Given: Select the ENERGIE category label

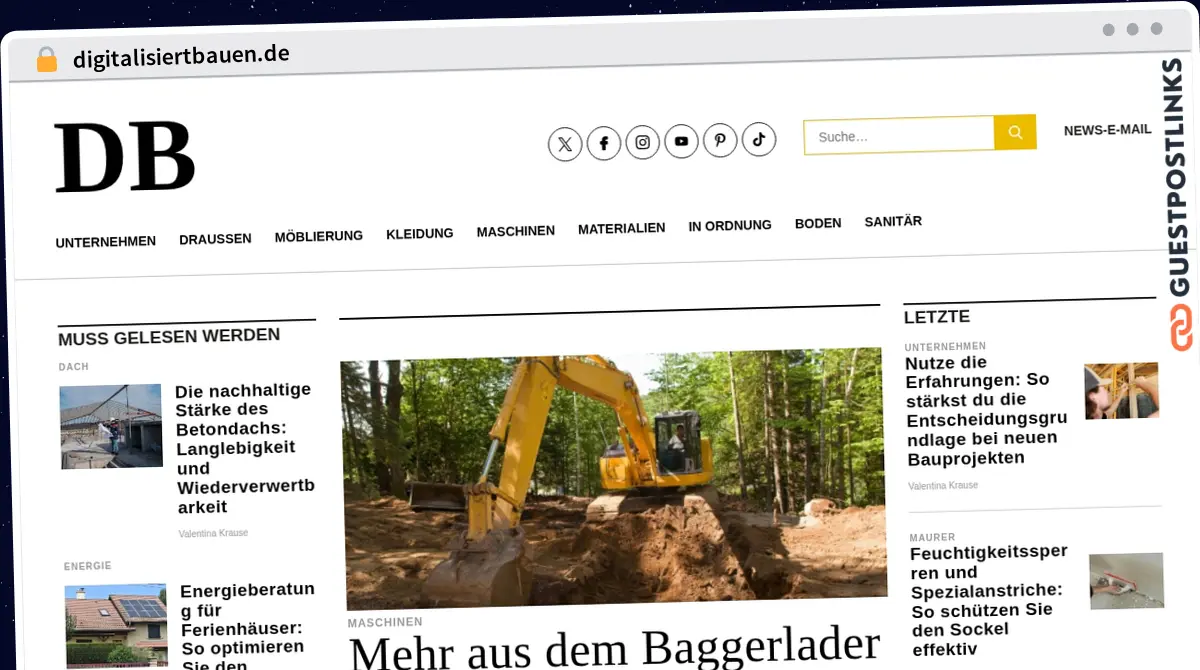Looking at the screenshot, I should 88,566.
